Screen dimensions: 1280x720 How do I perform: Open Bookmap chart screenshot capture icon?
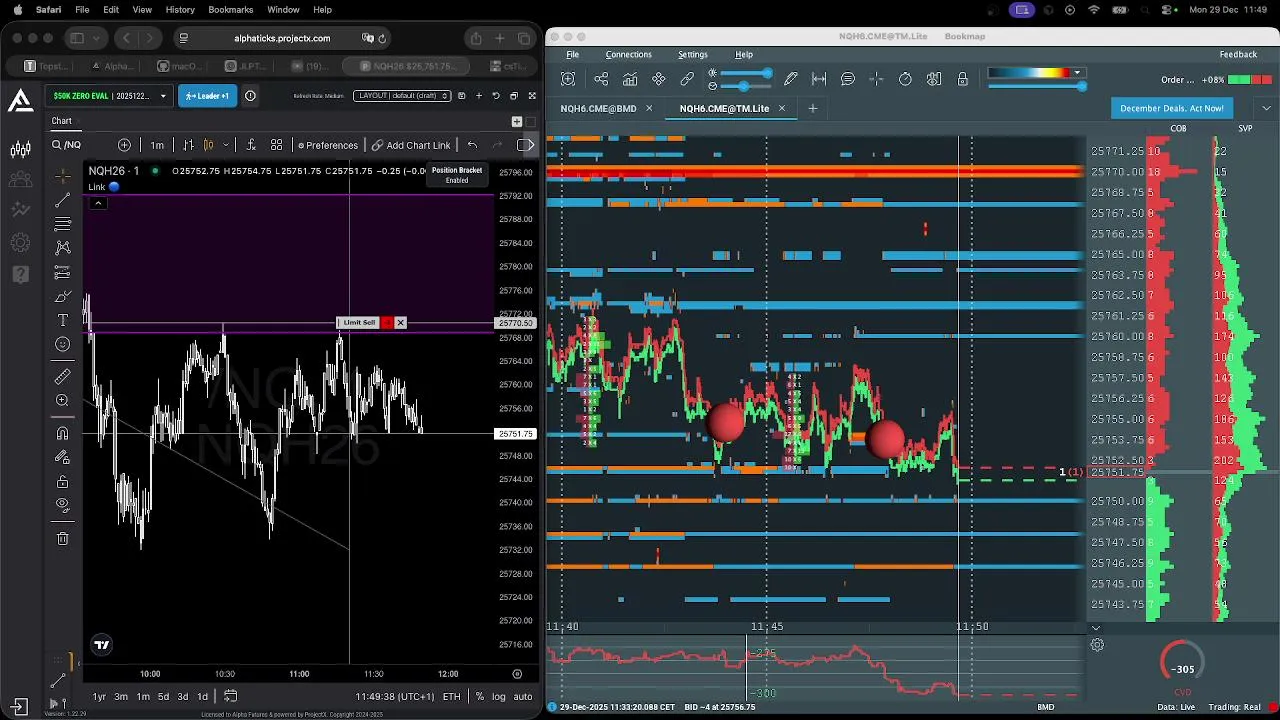coord(568,79)
